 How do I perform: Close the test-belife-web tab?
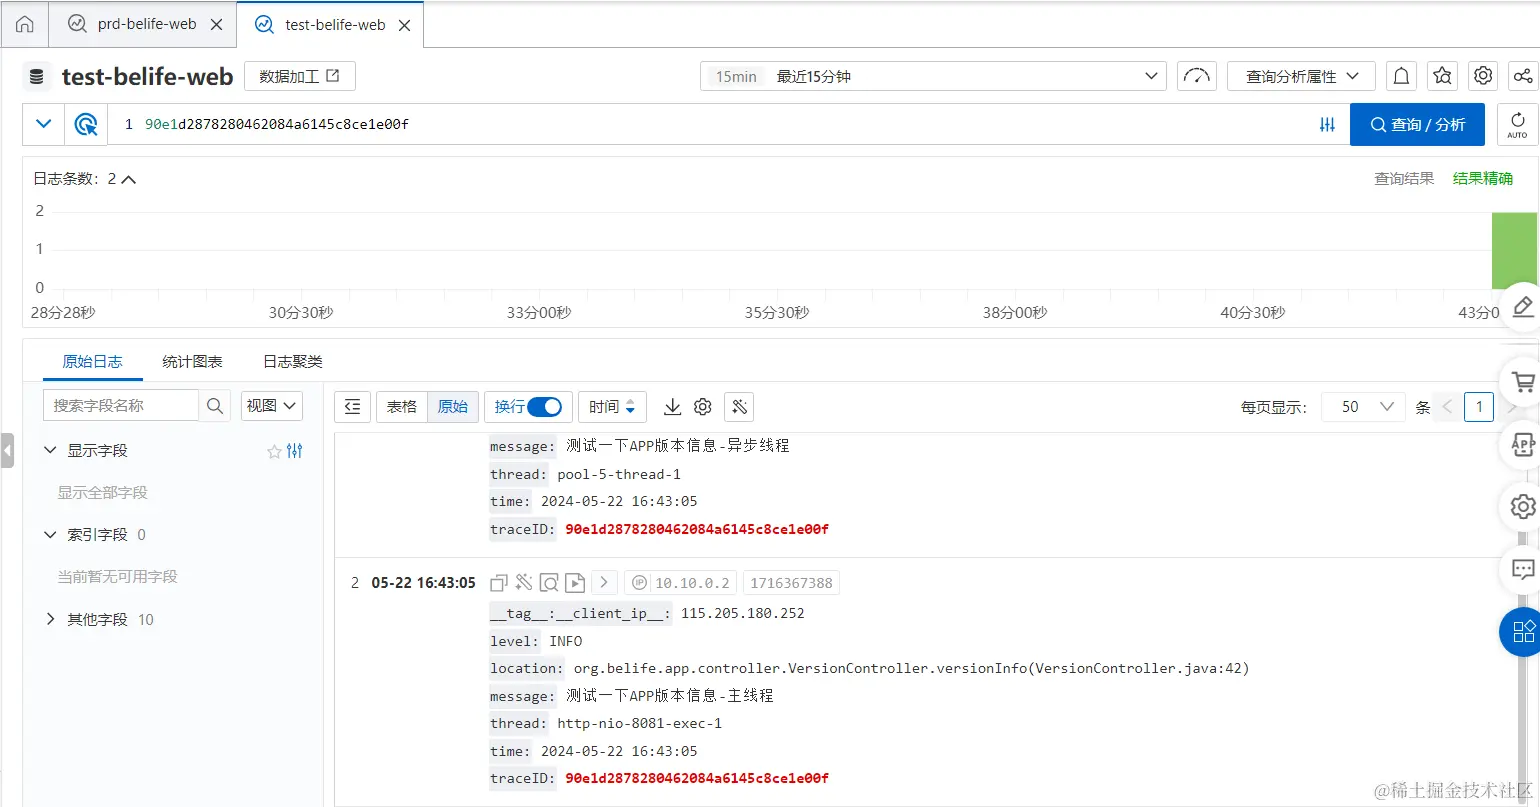pos(404,25)
